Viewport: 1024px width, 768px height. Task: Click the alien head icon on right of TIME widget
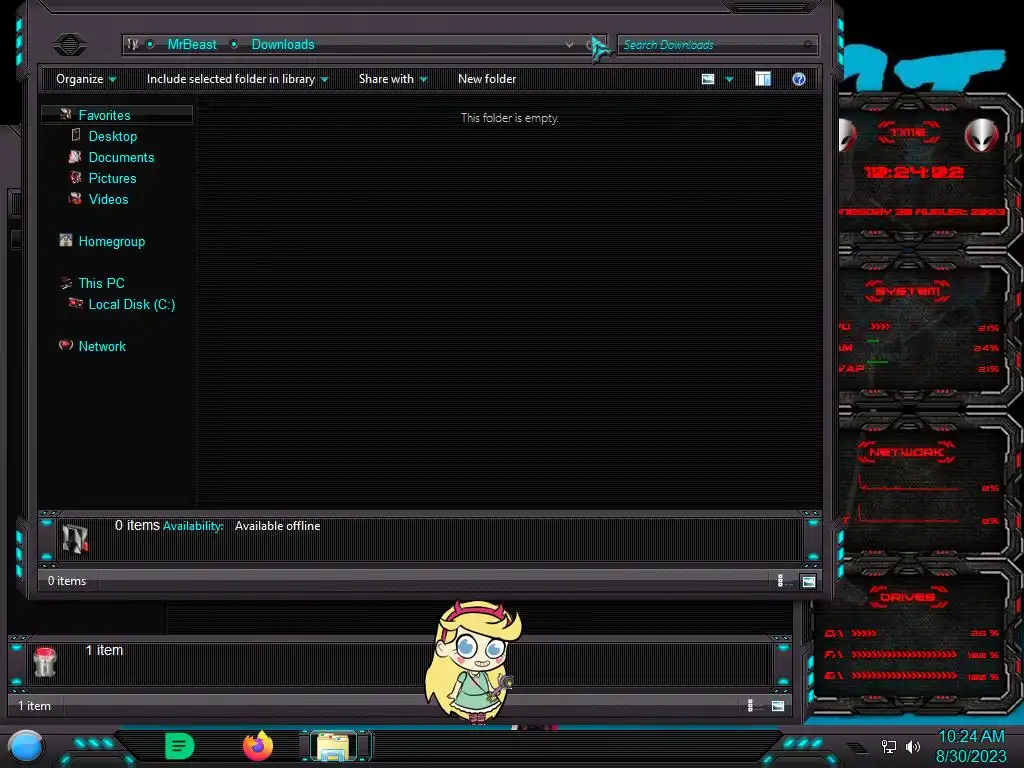982,135
